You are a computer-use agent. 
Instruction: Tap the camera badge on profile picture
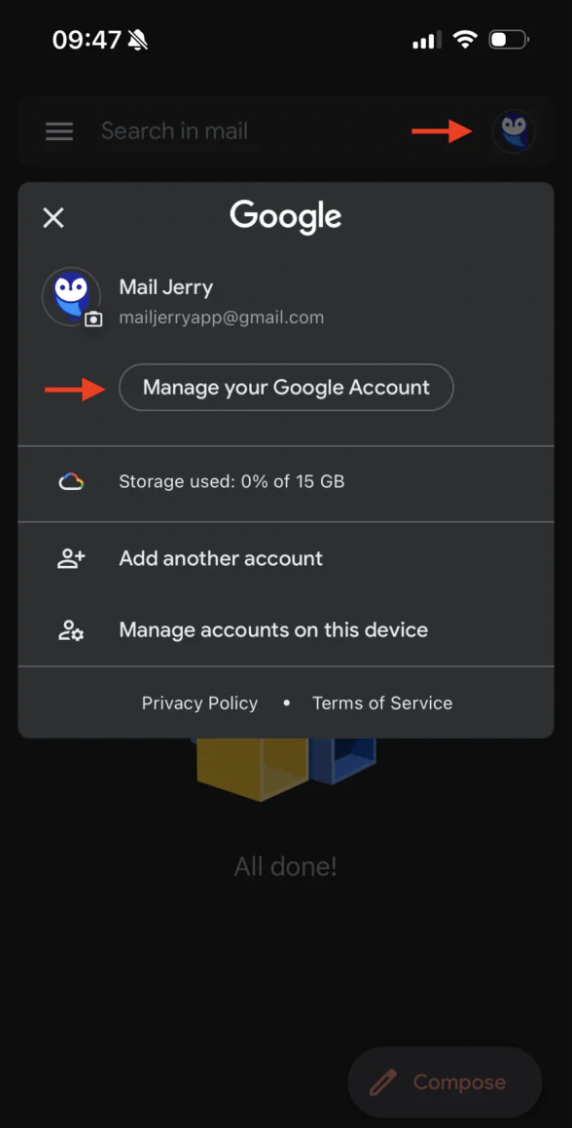pos(94,319)
